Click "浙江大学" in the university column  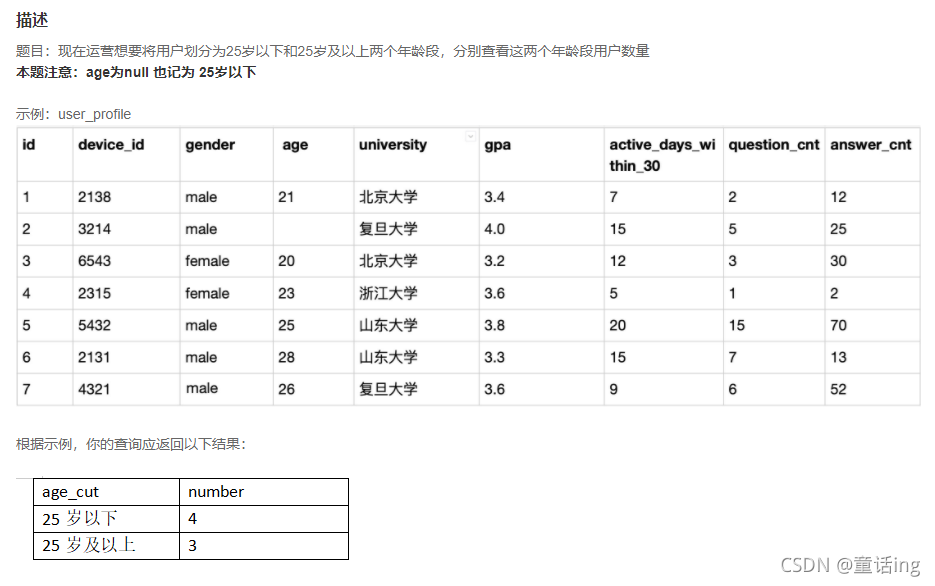pyautogui.click(x=388, y=293)
